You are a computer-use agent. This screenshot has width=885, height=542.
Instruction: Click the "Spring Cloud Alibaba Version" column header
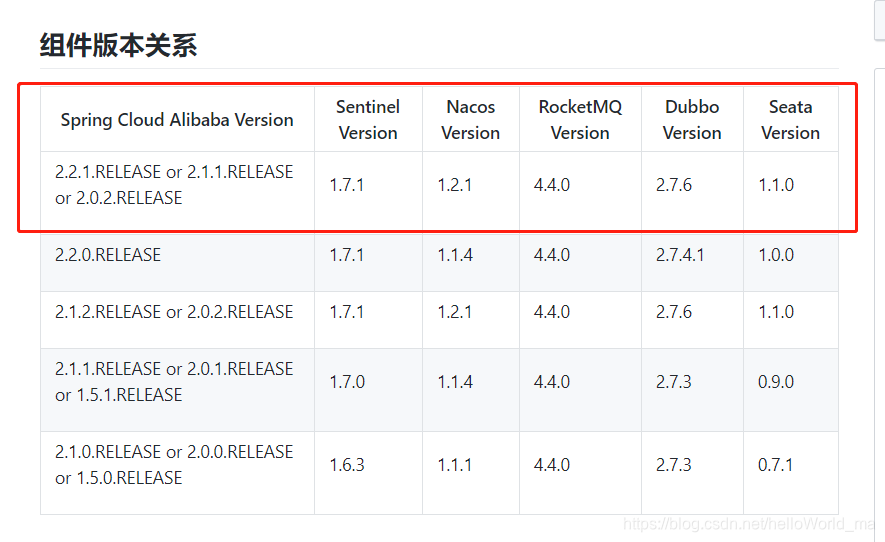coord(177,120)
